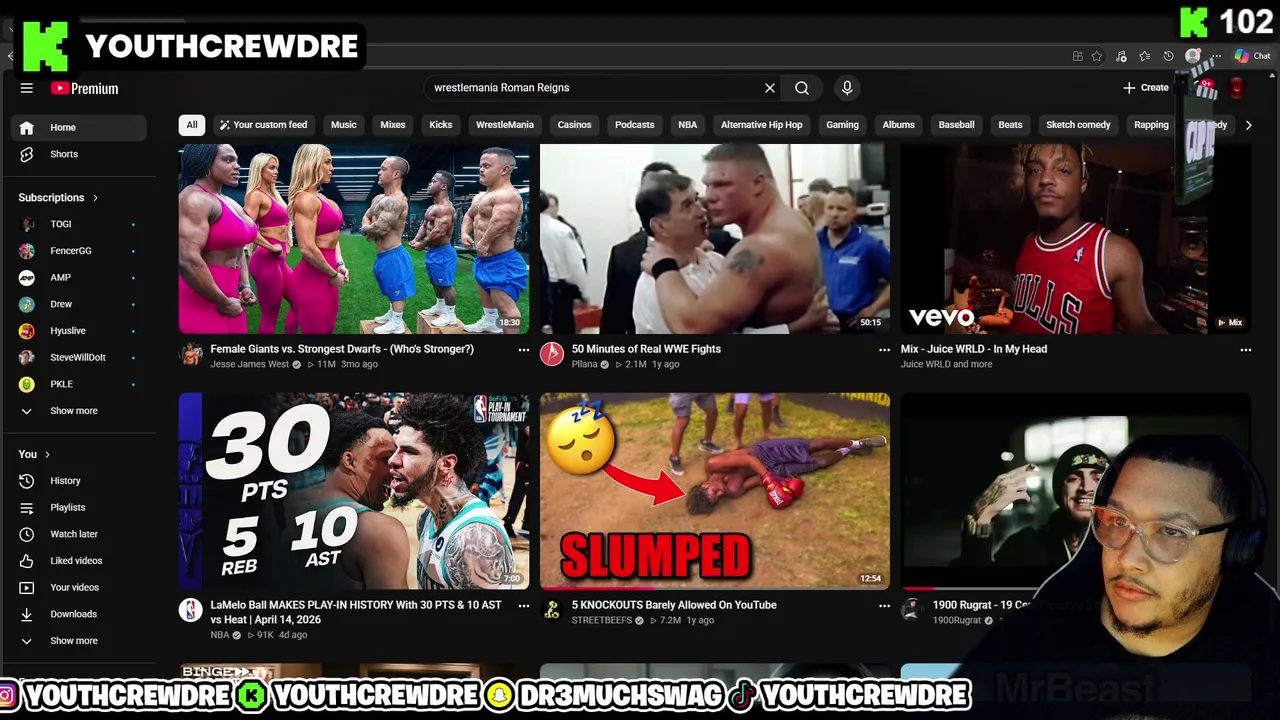Click the YouTube Premium logo
Viewport: 1280px width, 720px height.
click(x=85, y=88)
